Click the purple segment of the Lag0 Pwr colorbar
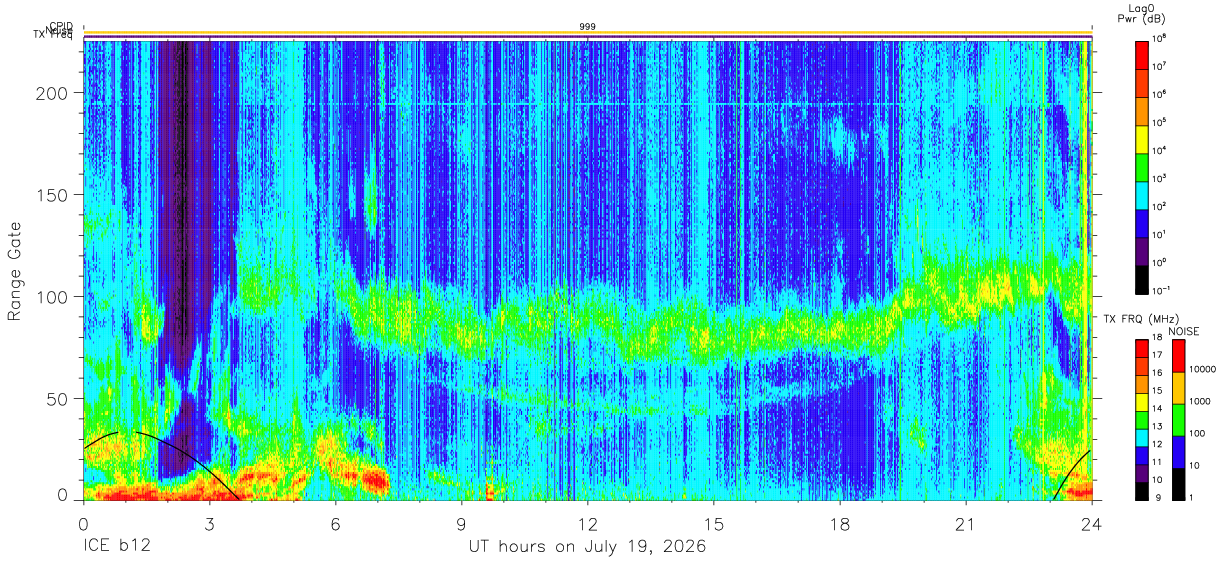Image resolution: width=1228 pixels, height=567 pixels. [x=1141, y=249]
